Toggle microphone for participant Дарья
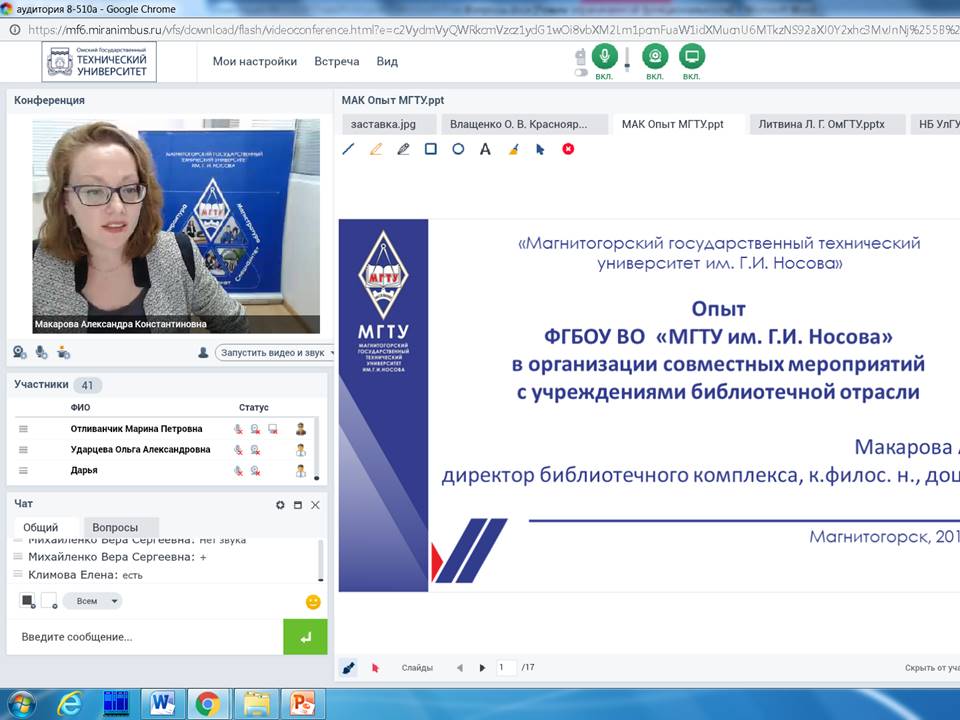 [238, 471]
